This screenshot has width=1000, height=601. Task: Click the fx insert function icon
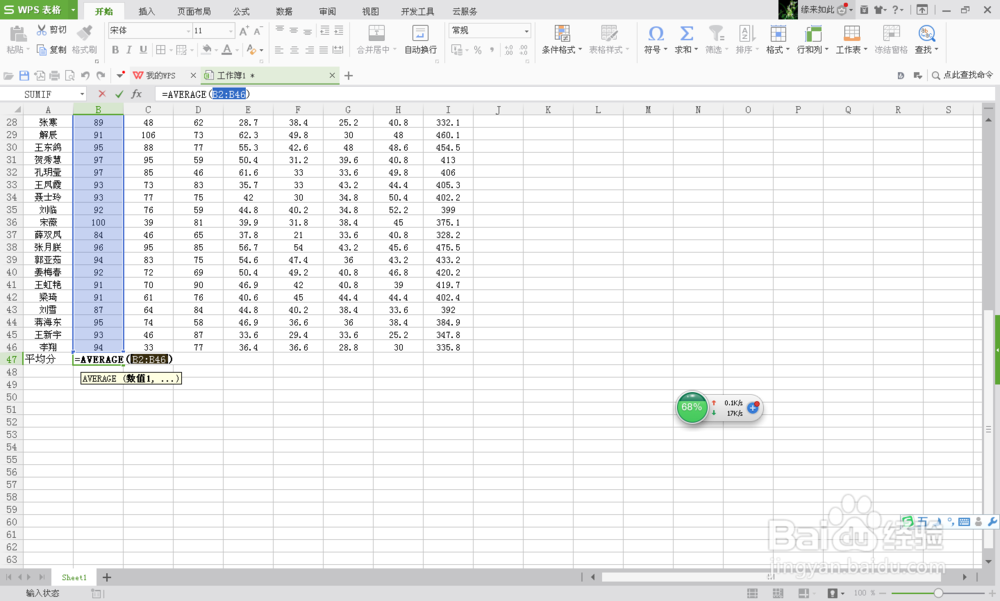pos(136,94)
